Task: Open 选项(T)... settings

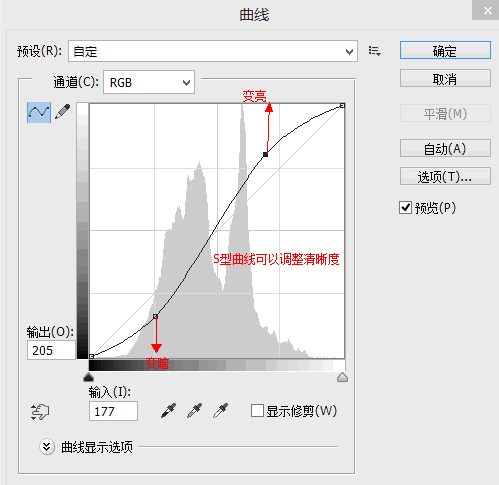Action: pyautogui.click(x=445, y=176)
